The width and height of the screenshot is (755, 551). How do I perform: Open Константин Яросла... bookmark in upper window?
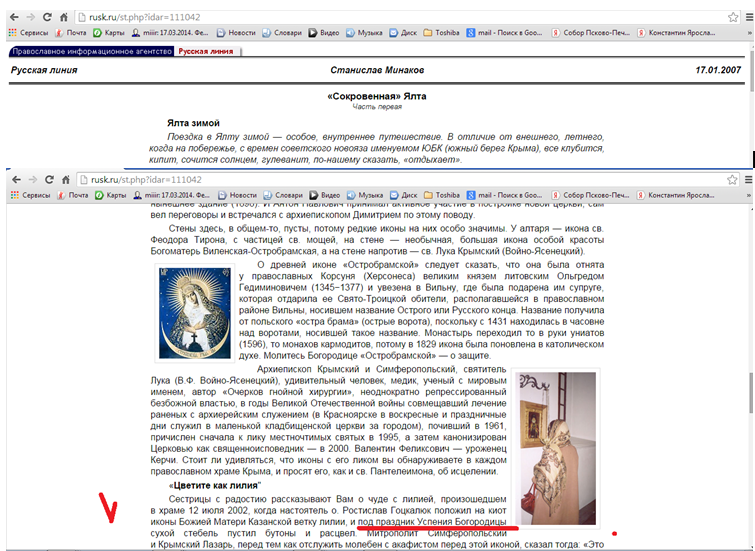pyautogui.click(x=677, y=33)
